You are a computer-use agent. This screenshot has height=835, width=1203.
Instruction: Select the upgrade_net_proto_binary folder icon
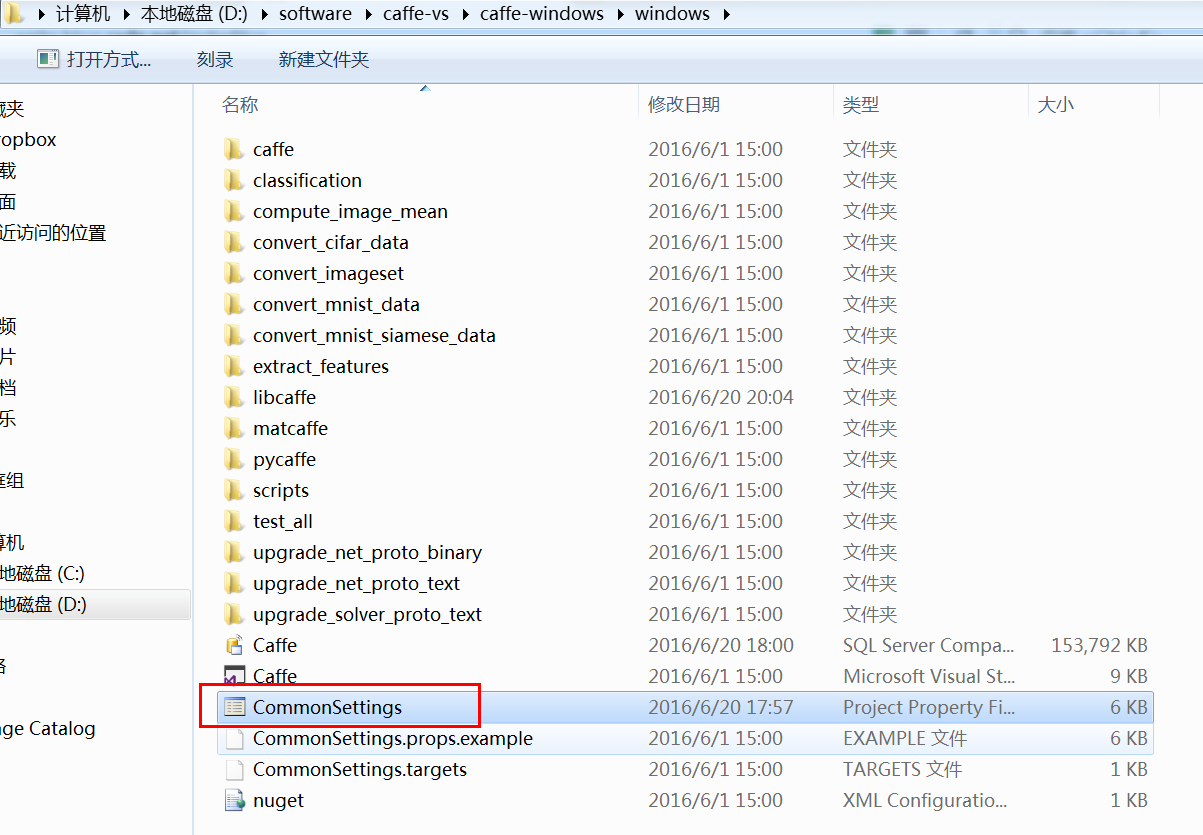[234, 552]
